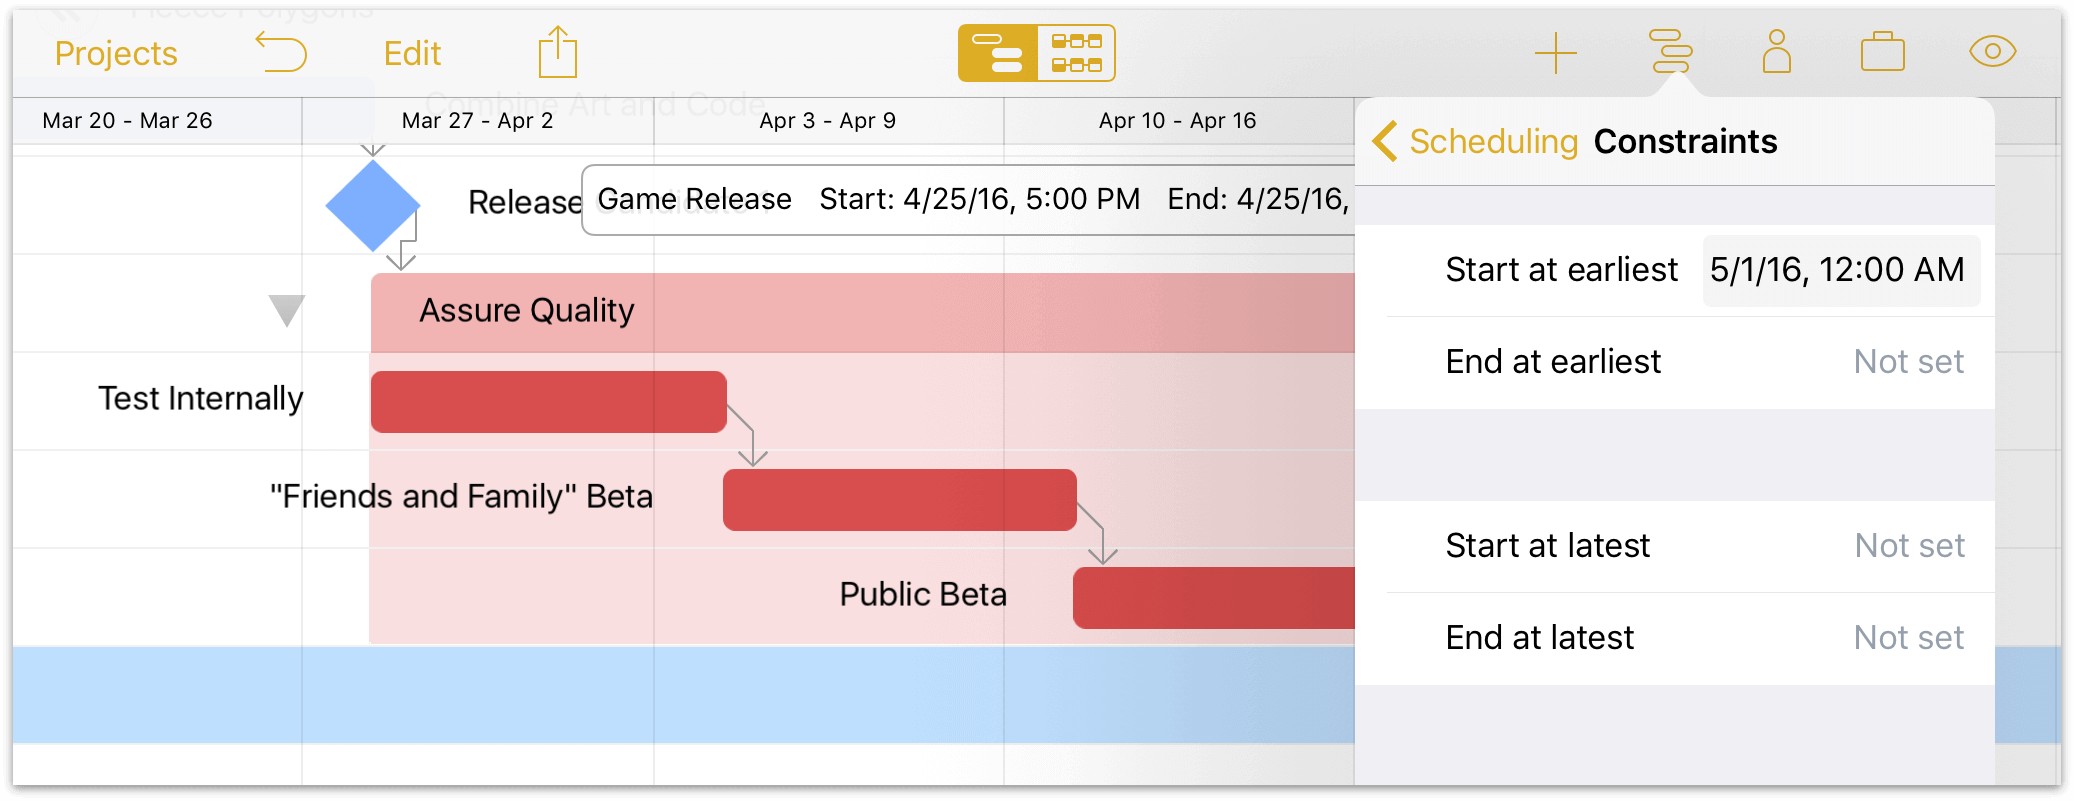Open the share/export icon
This screenshot has width=2074, height=801.
click(x=557, y=52)
